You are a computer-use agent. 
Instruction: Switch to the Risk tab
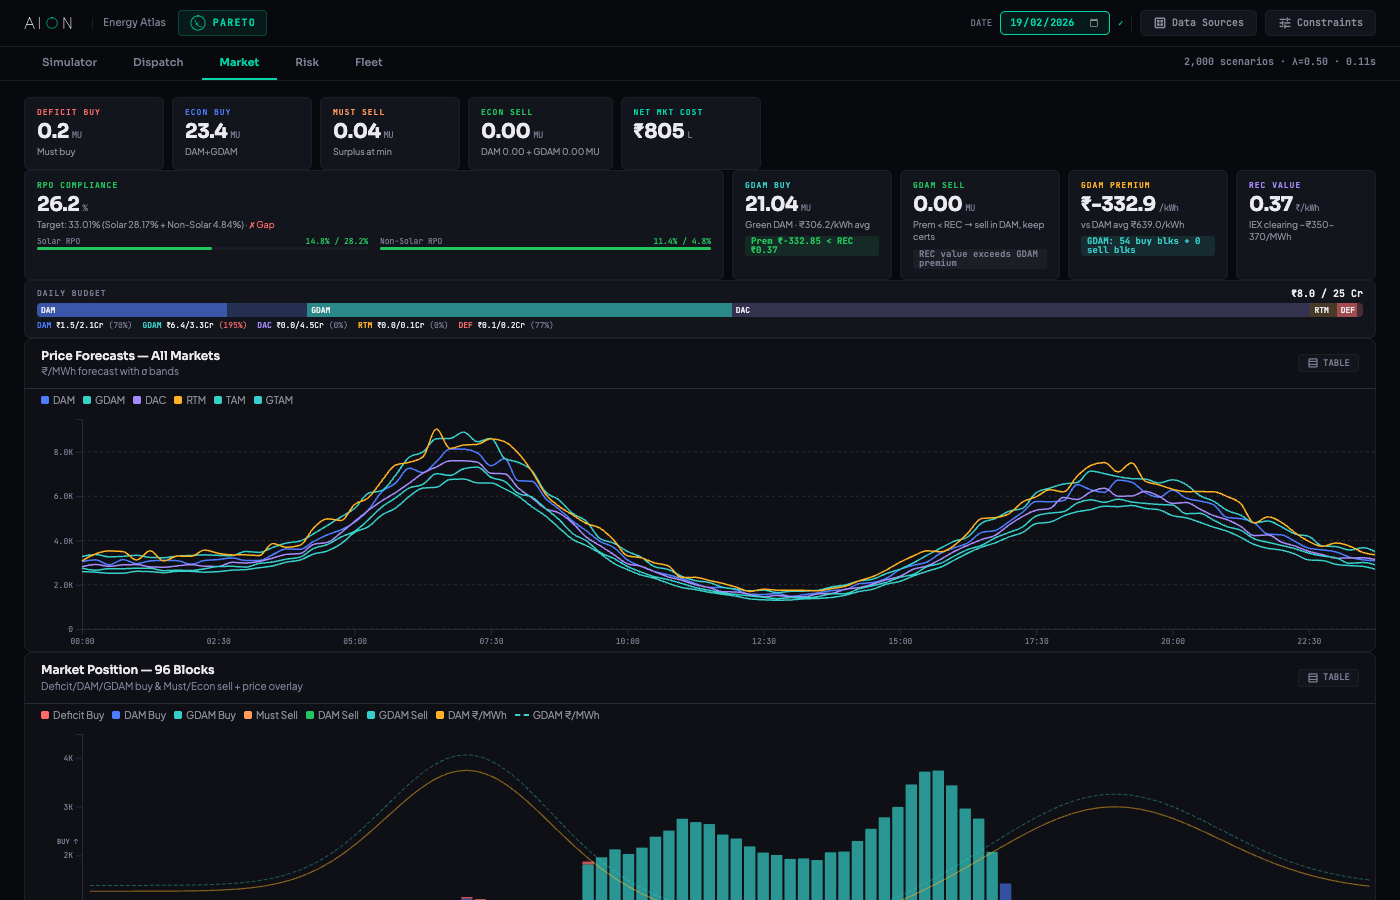[307, 62]
